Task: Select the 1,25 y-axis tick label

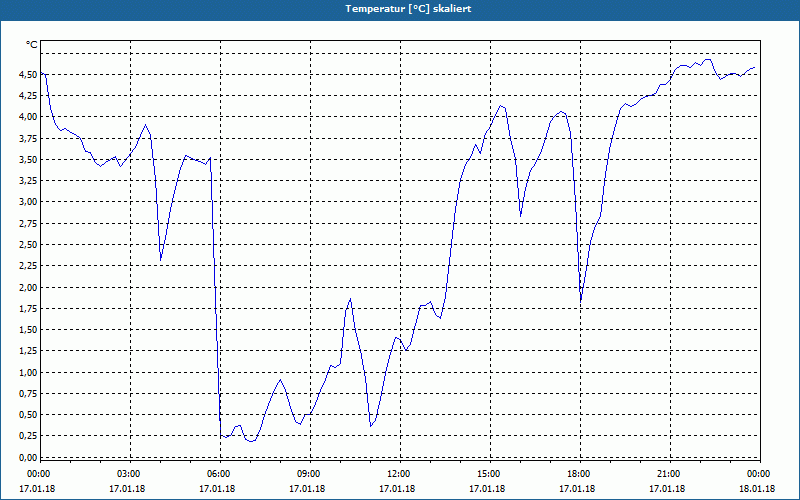Action: pos(29,351)
